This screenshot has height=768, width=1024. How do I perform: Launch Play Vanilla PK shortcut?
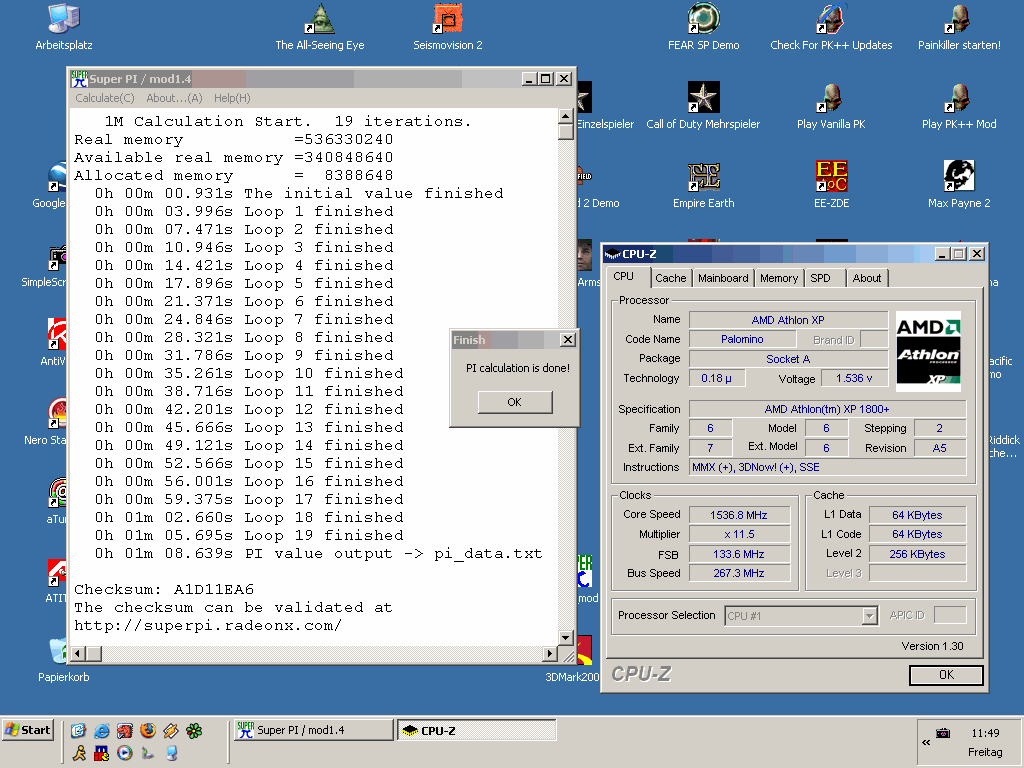[831, 106]
